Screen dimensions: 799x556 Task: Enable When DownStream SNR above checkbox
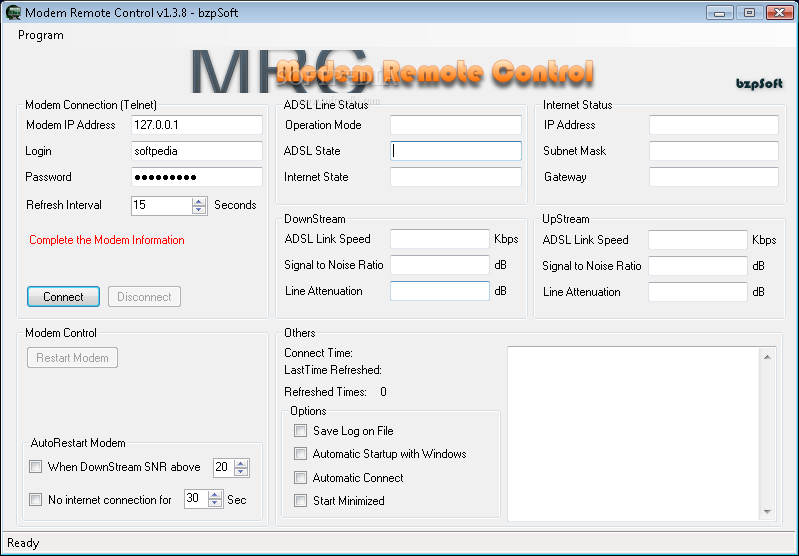point(35,467)
